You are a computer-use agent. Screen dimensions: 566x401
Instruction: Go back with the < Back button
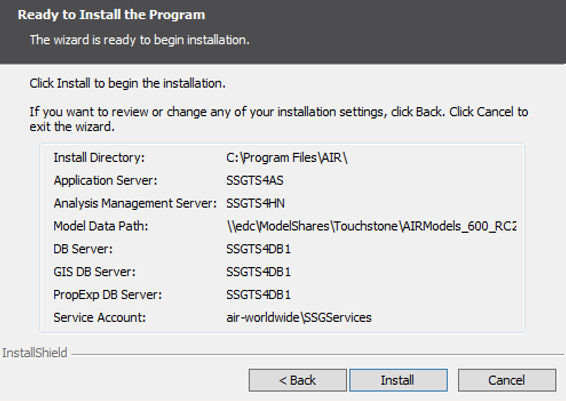[x=297, y=380]
